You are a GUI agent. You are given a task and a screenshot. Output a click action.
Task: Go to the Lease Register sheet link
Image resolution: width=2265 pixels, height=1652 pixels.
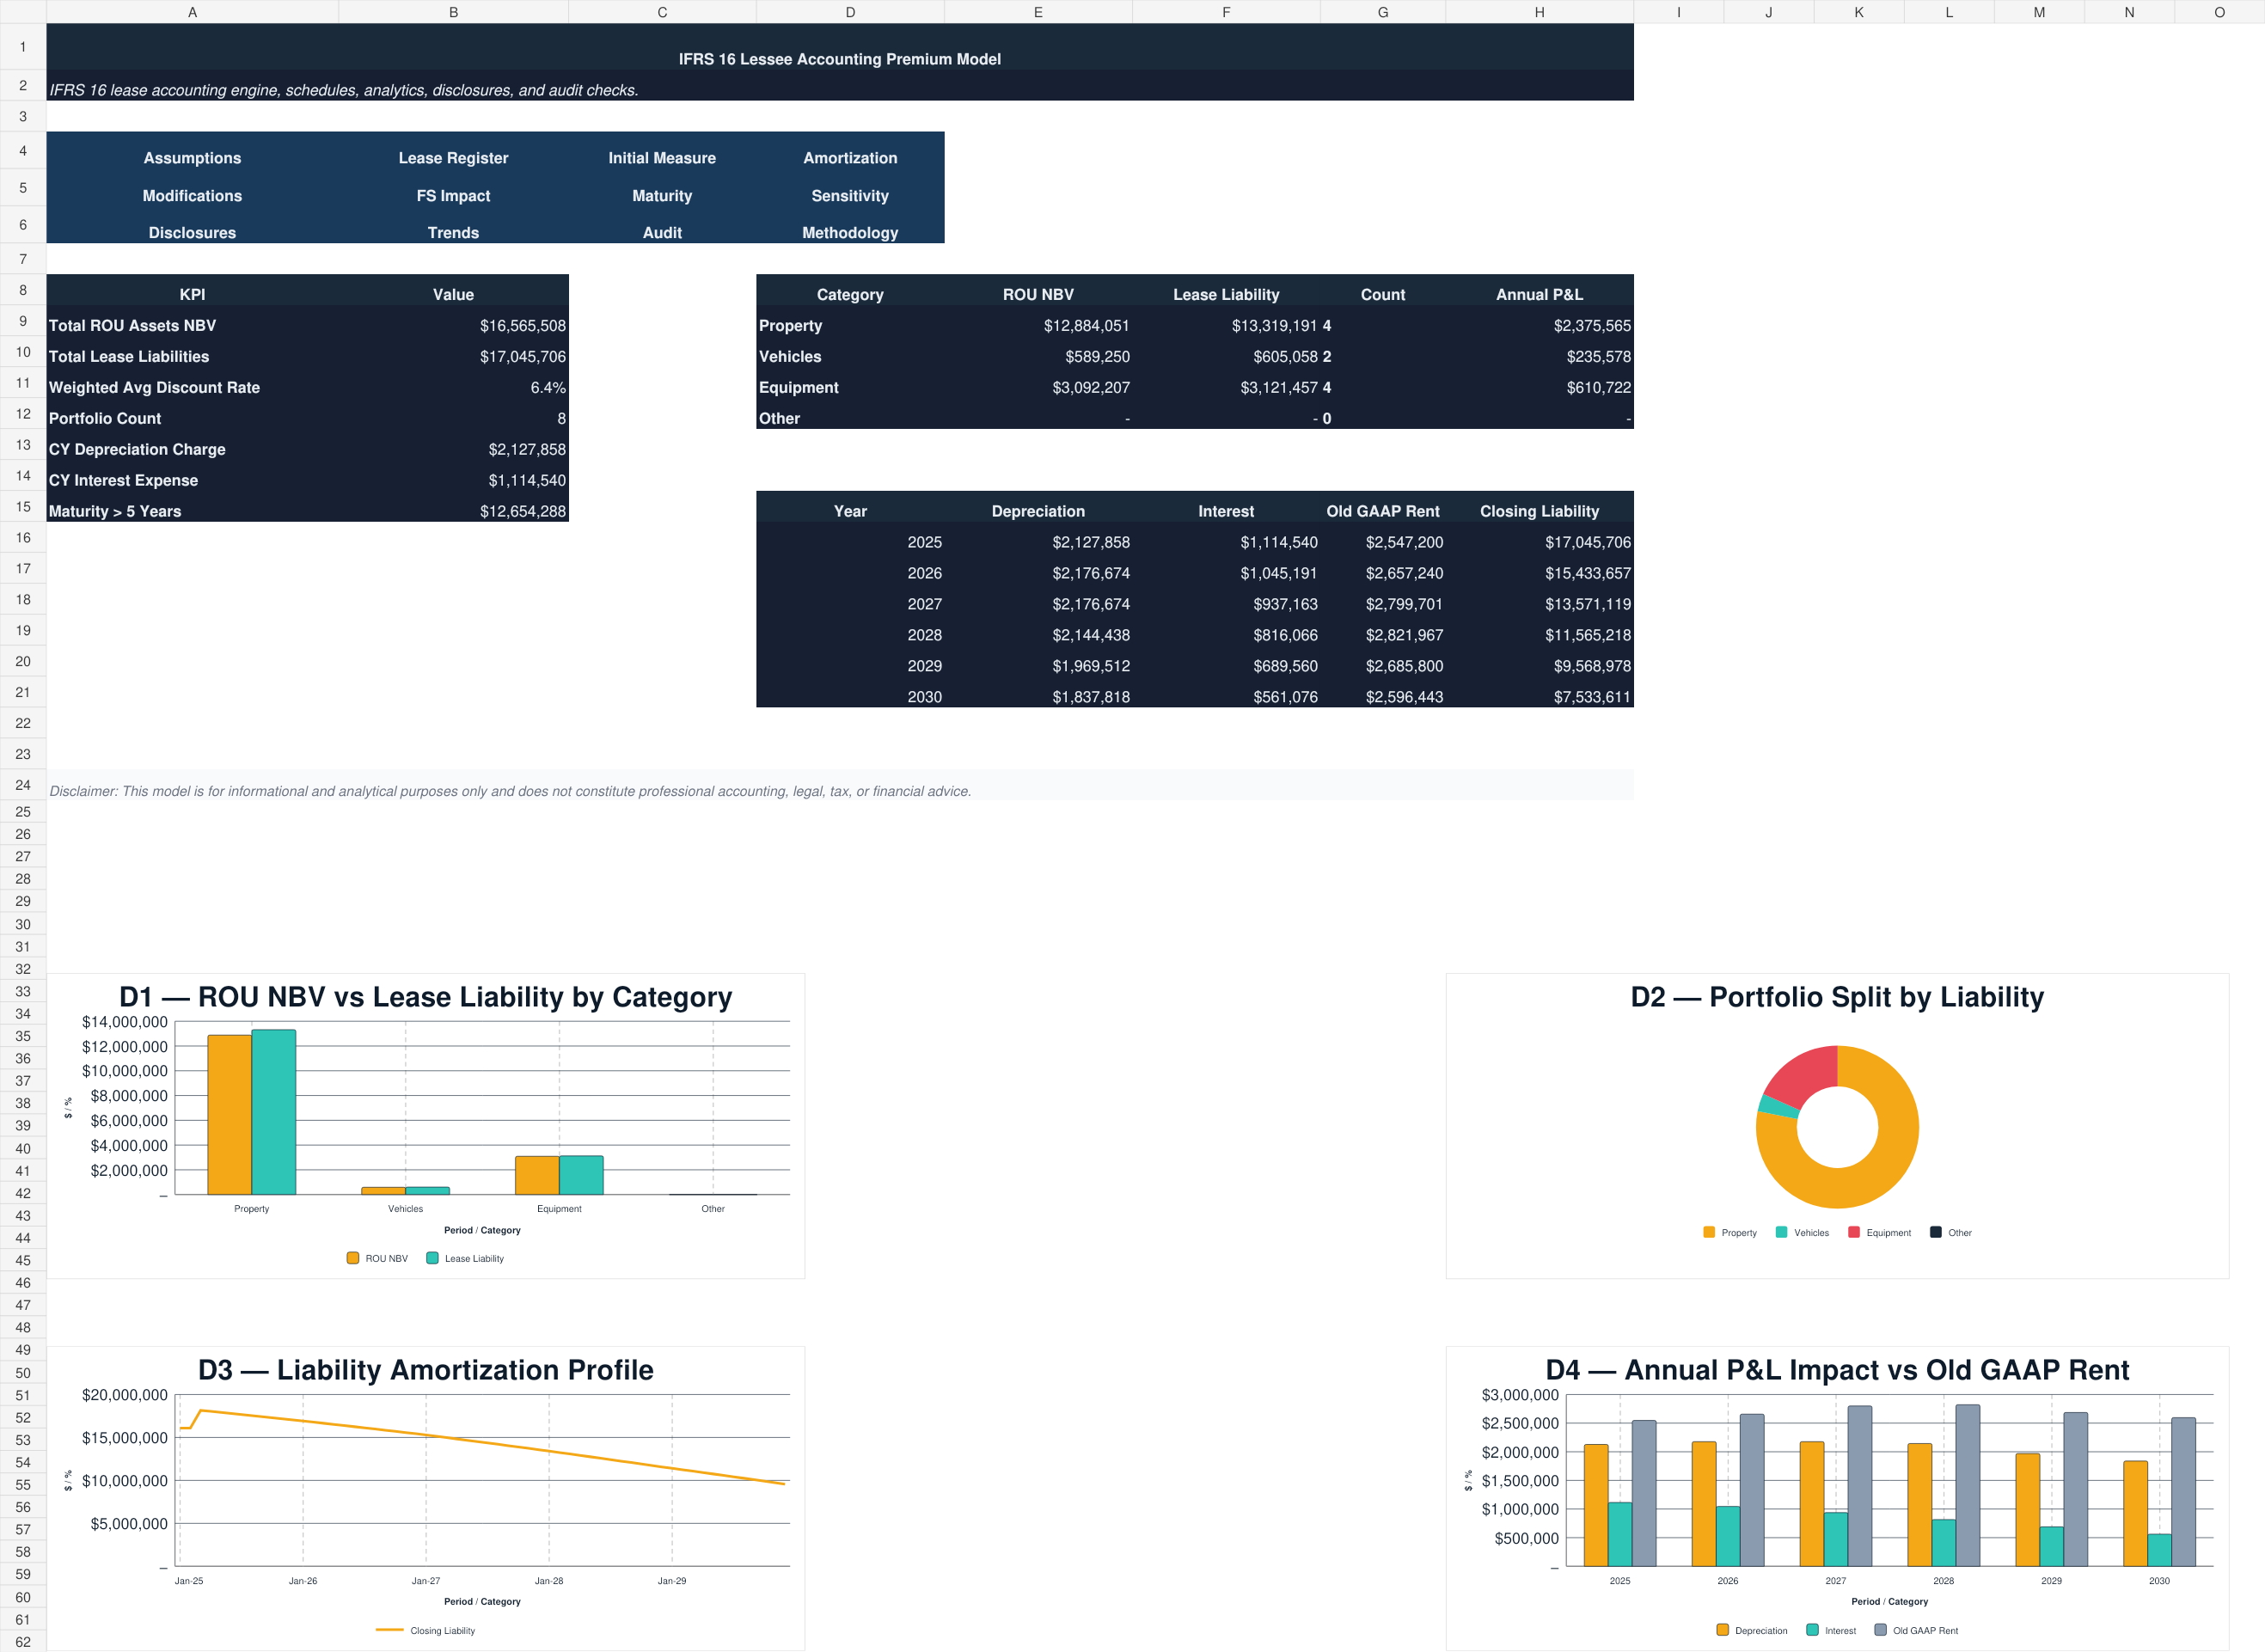point(453,158)
